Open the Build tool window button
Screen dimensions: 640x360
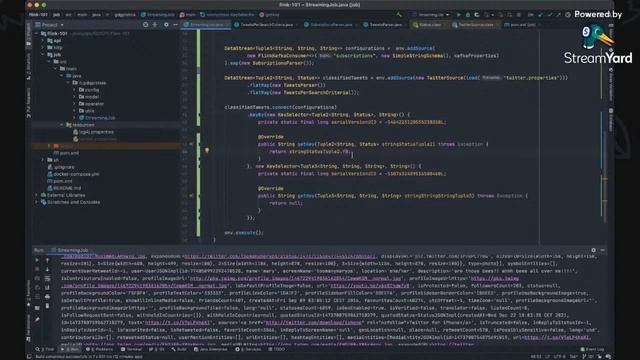(179, 349)
